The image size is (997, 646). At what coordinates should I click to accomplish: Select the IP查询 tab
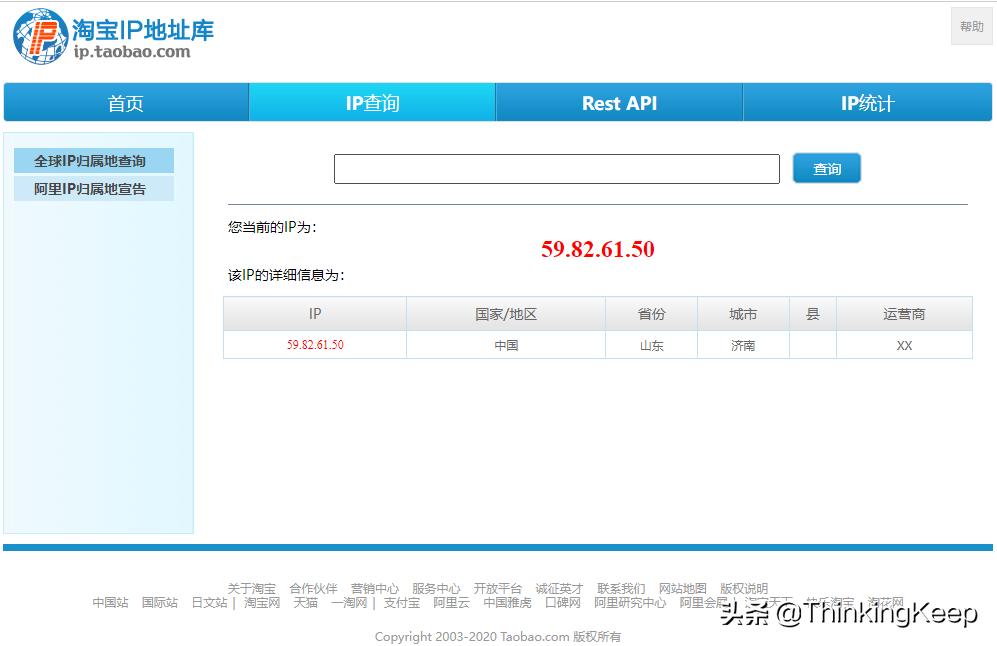(x=371, y=102)
